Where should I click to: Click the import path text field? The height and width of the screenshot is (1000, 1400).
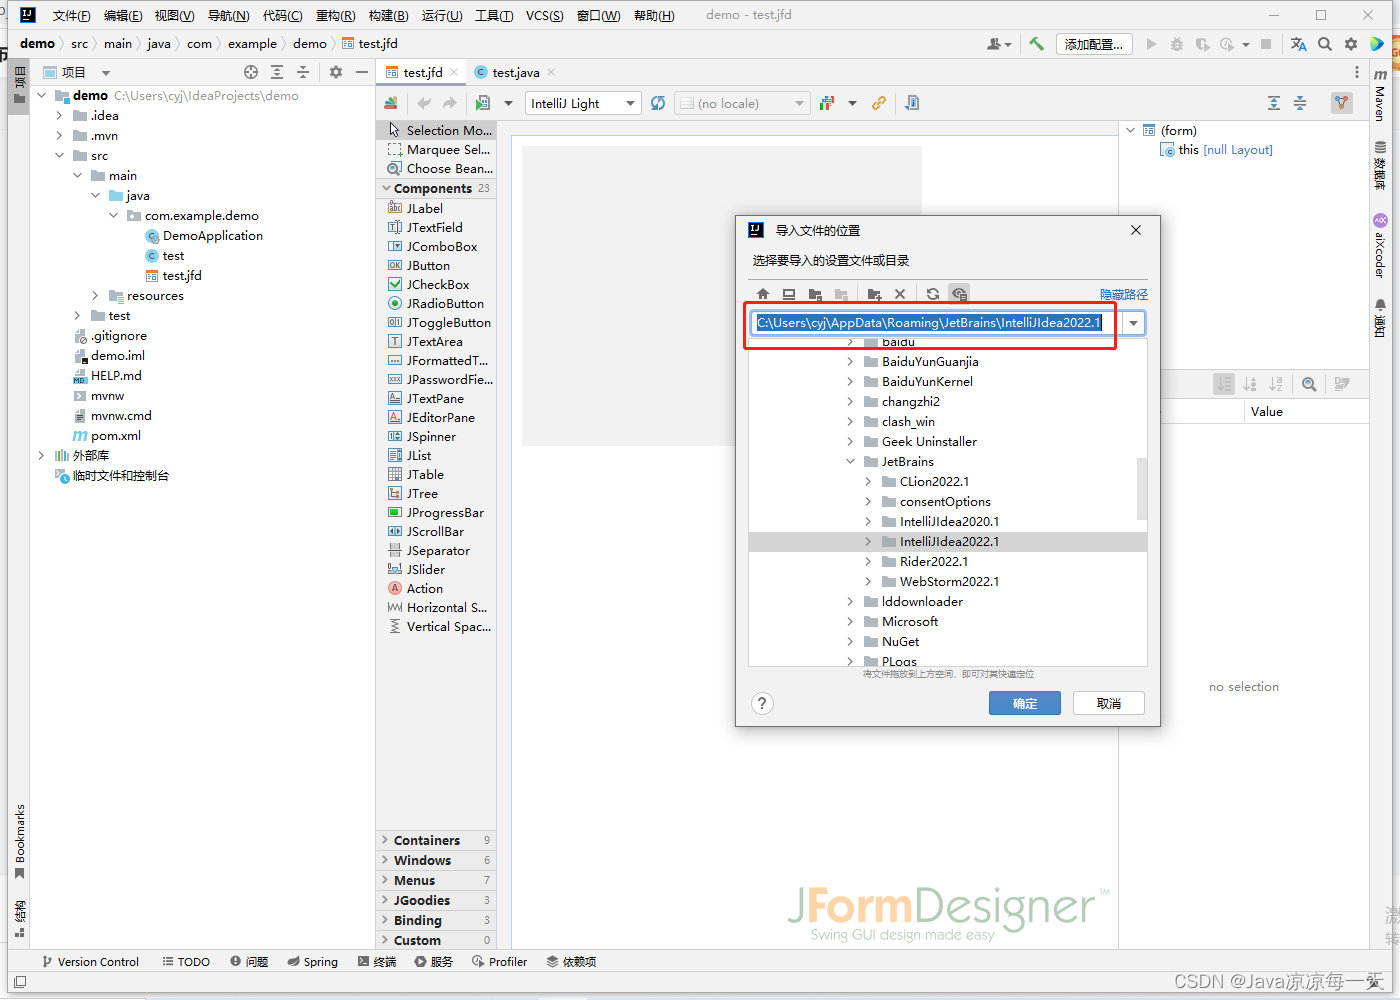[x=937, y=323]
